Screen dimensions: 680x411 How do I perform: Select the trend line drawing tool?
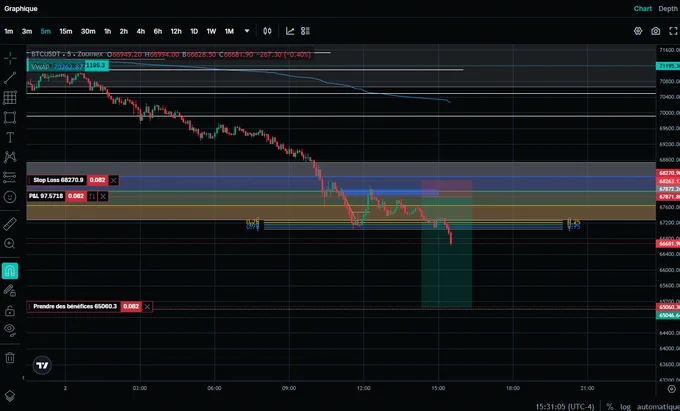pyautogui.click(x=10, y=78)
